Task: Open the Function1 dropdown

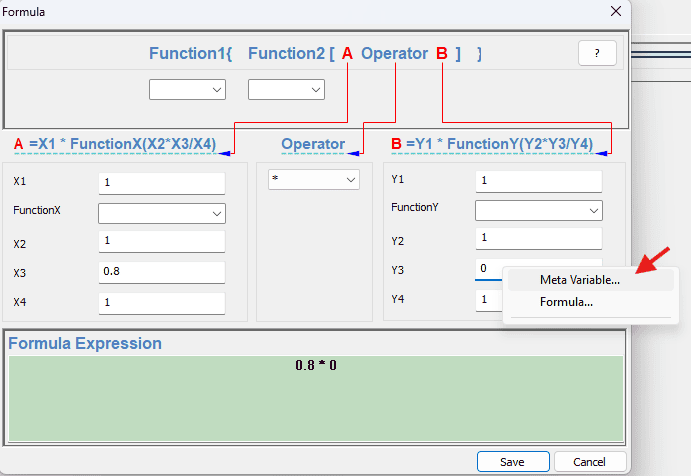Action: 187,89
